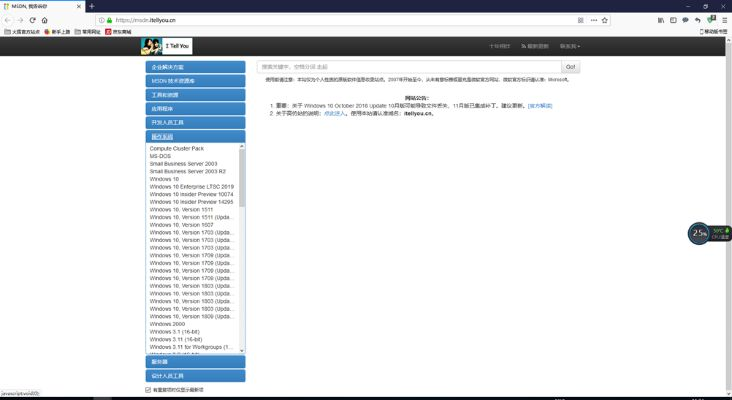The image size is (732, 400).
Task: Open the 京东商城 bookmark
Action: 118,32
